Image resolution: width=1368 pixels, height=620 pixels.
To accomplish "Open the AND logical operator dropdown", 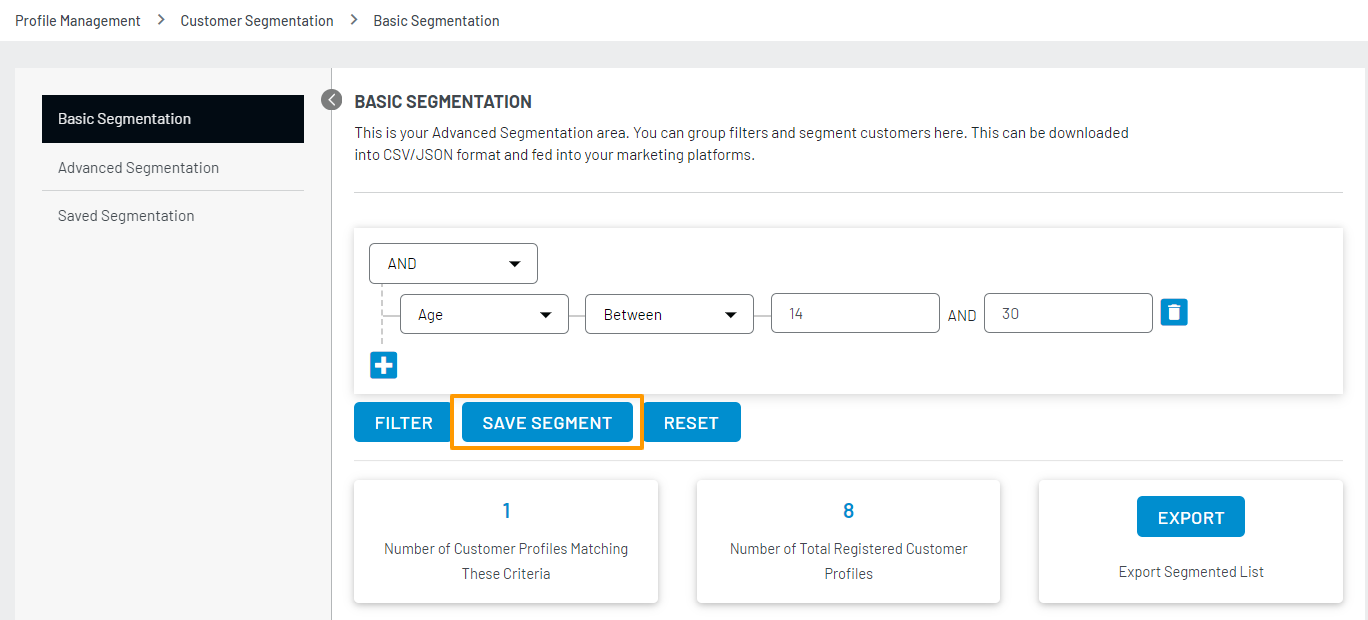I will point(452,263).
